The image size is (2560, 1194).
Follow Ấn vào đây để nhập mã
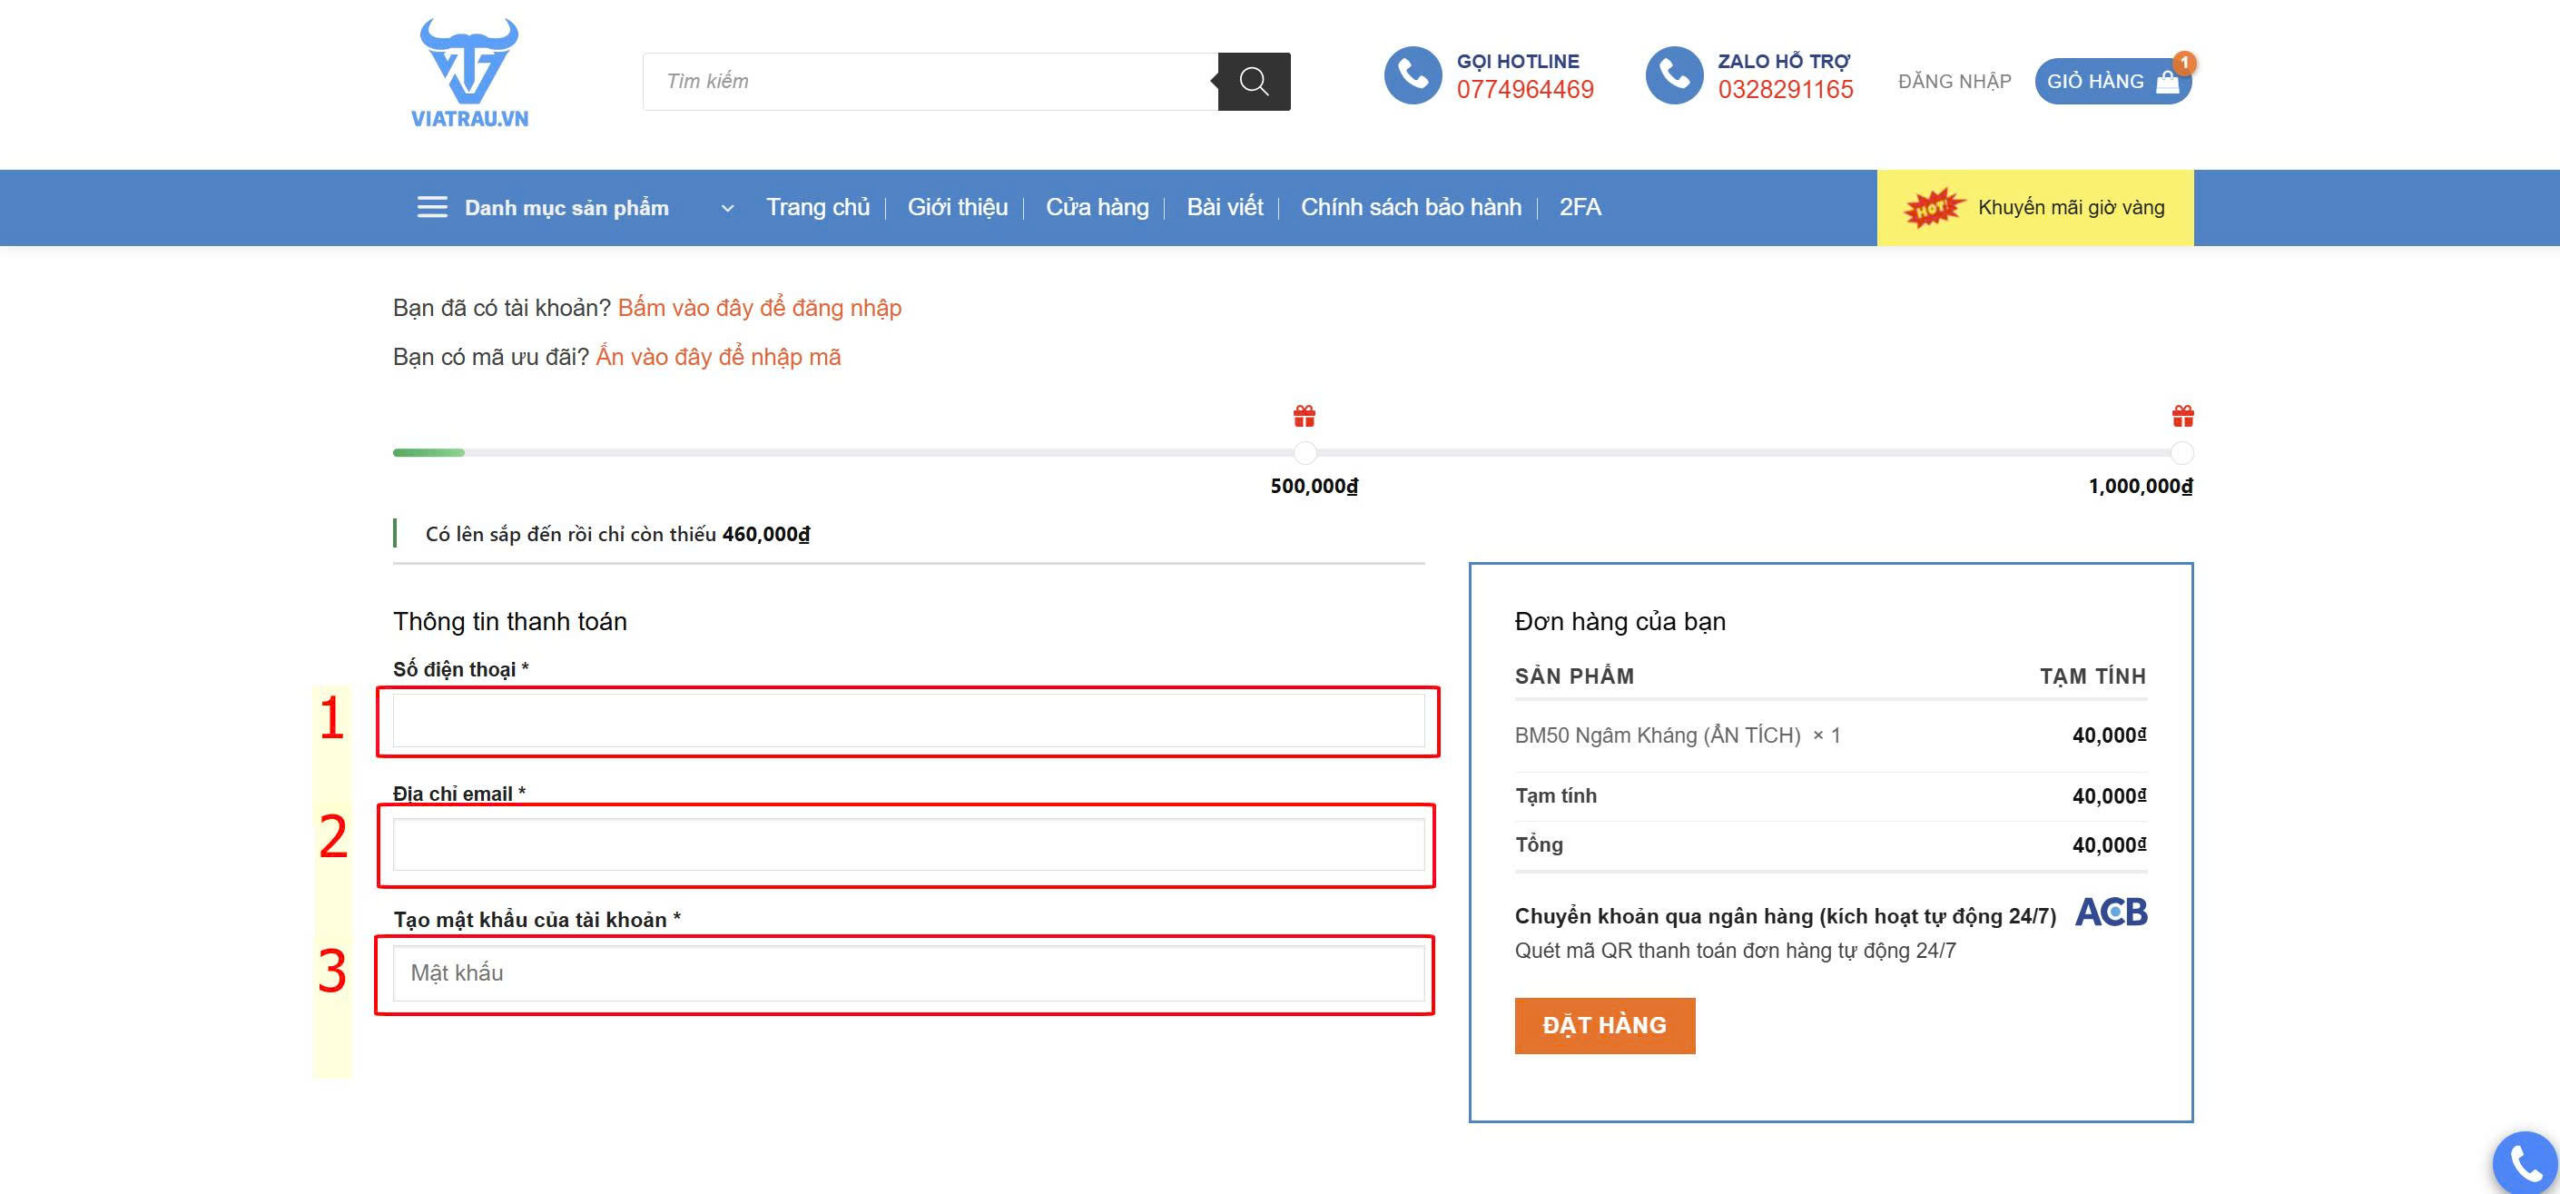[x=718, y=357]
